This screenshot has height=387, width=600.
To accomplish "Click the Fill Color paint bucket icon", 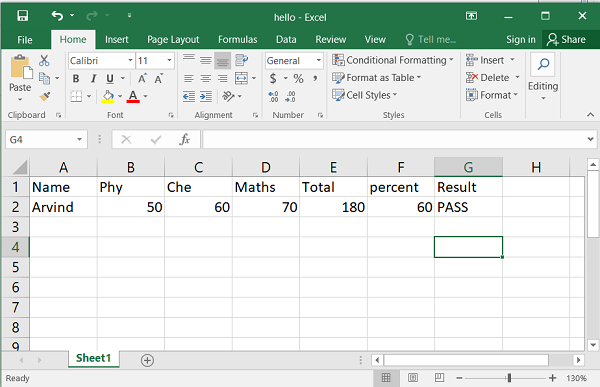I will click(x=108, y=96).
